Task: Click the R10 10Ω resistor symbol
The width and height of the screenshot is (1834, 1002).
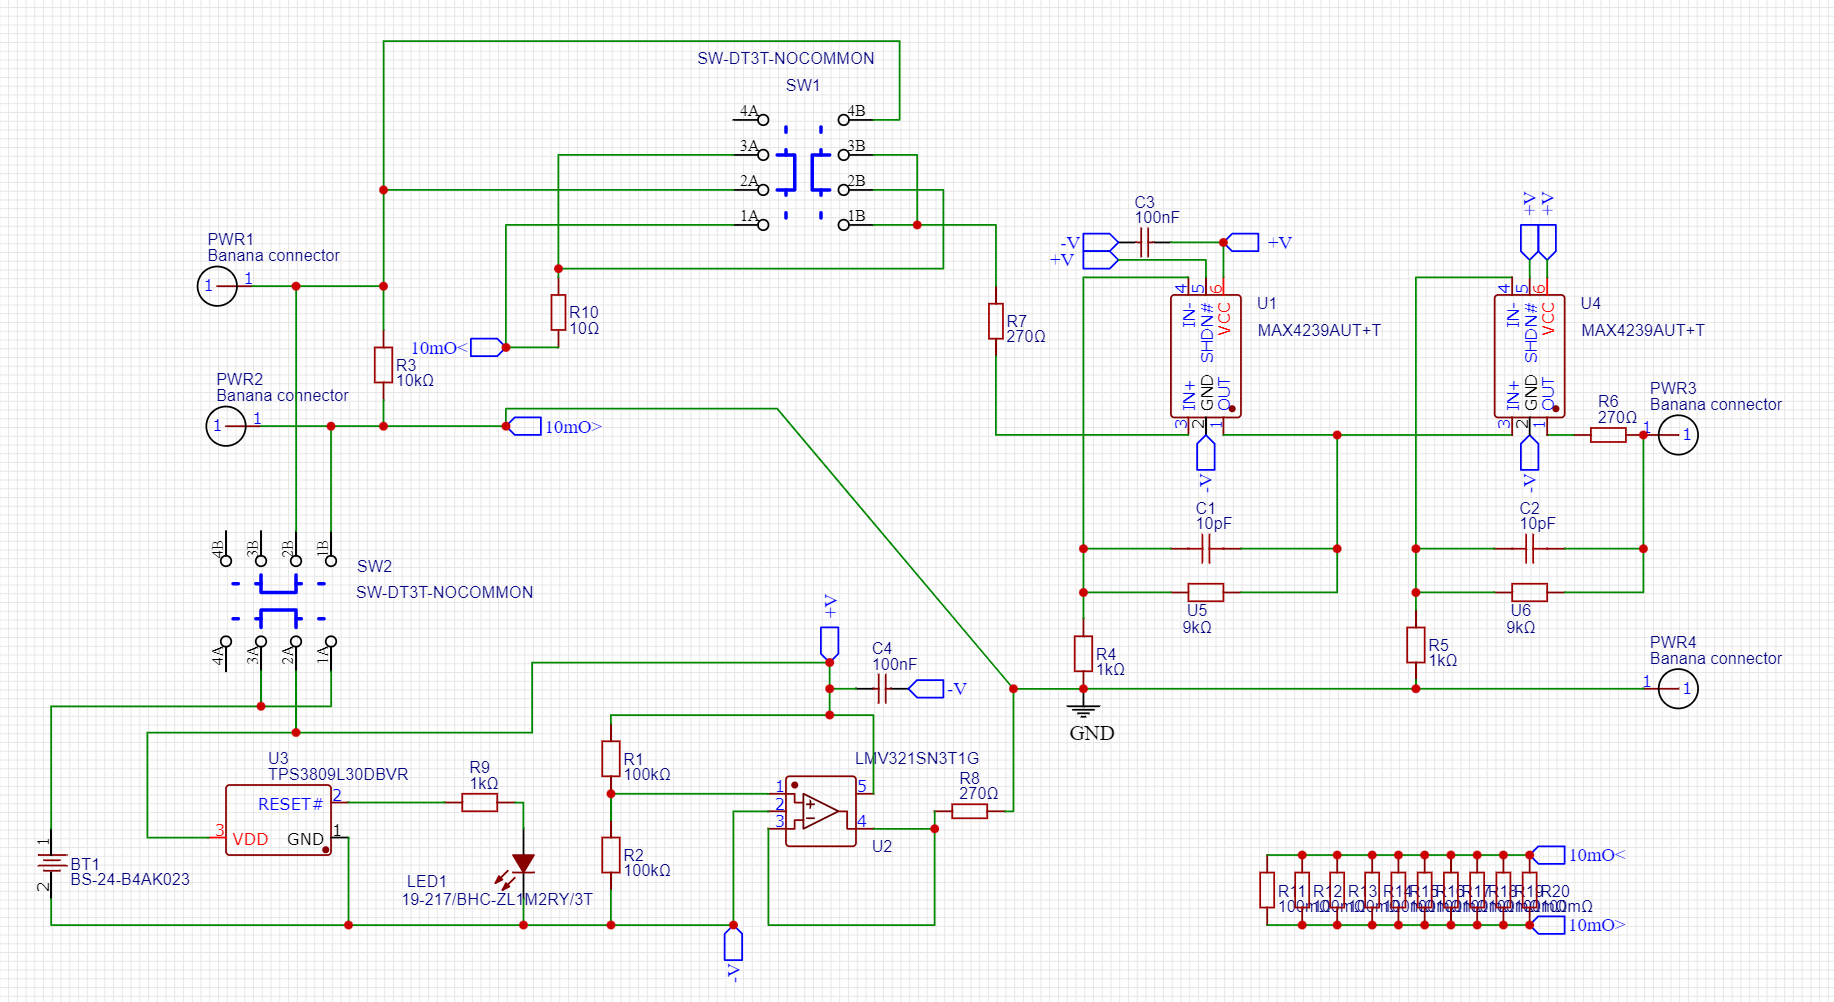Action: coord(559,312)
